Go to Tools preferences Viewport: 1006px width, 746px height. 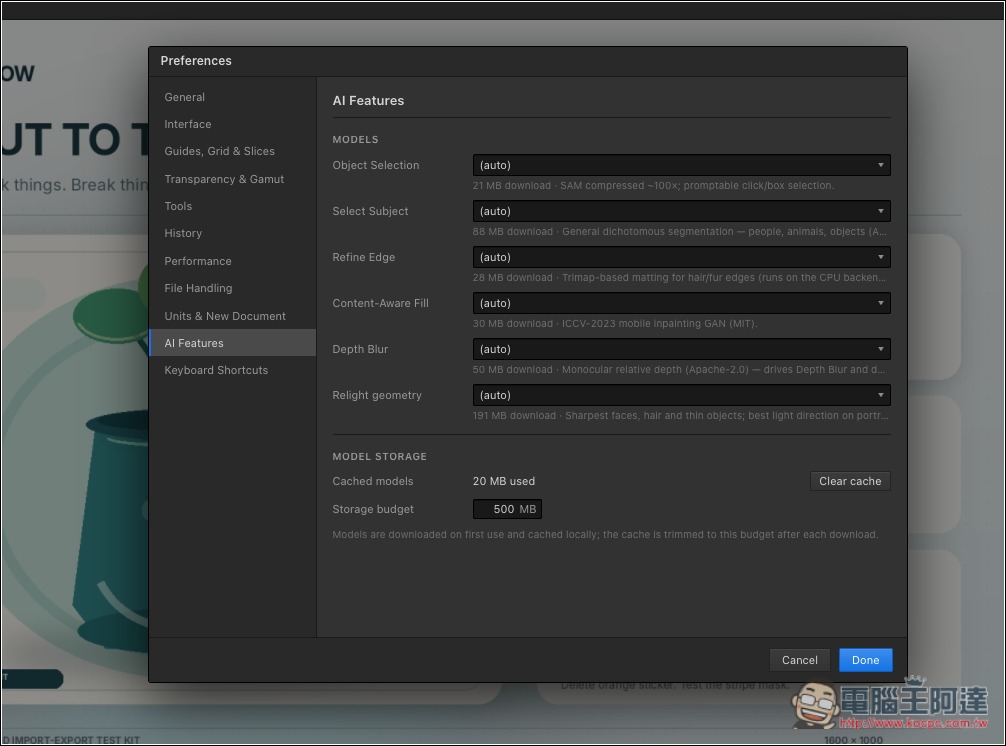[x=232, y=206]
